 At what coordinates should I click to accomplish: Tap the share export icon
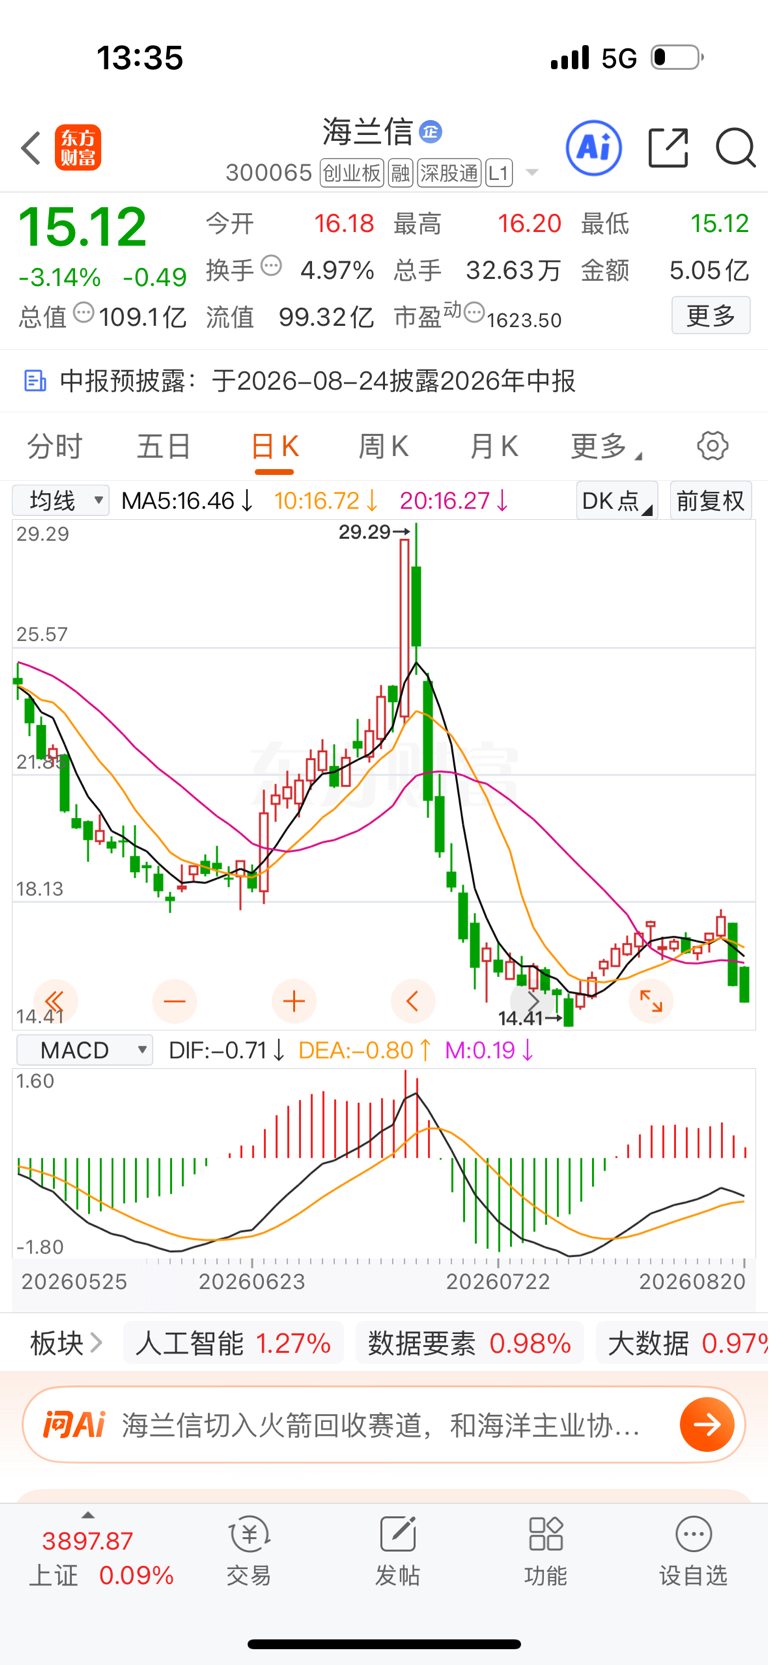[x=668, y=148]
